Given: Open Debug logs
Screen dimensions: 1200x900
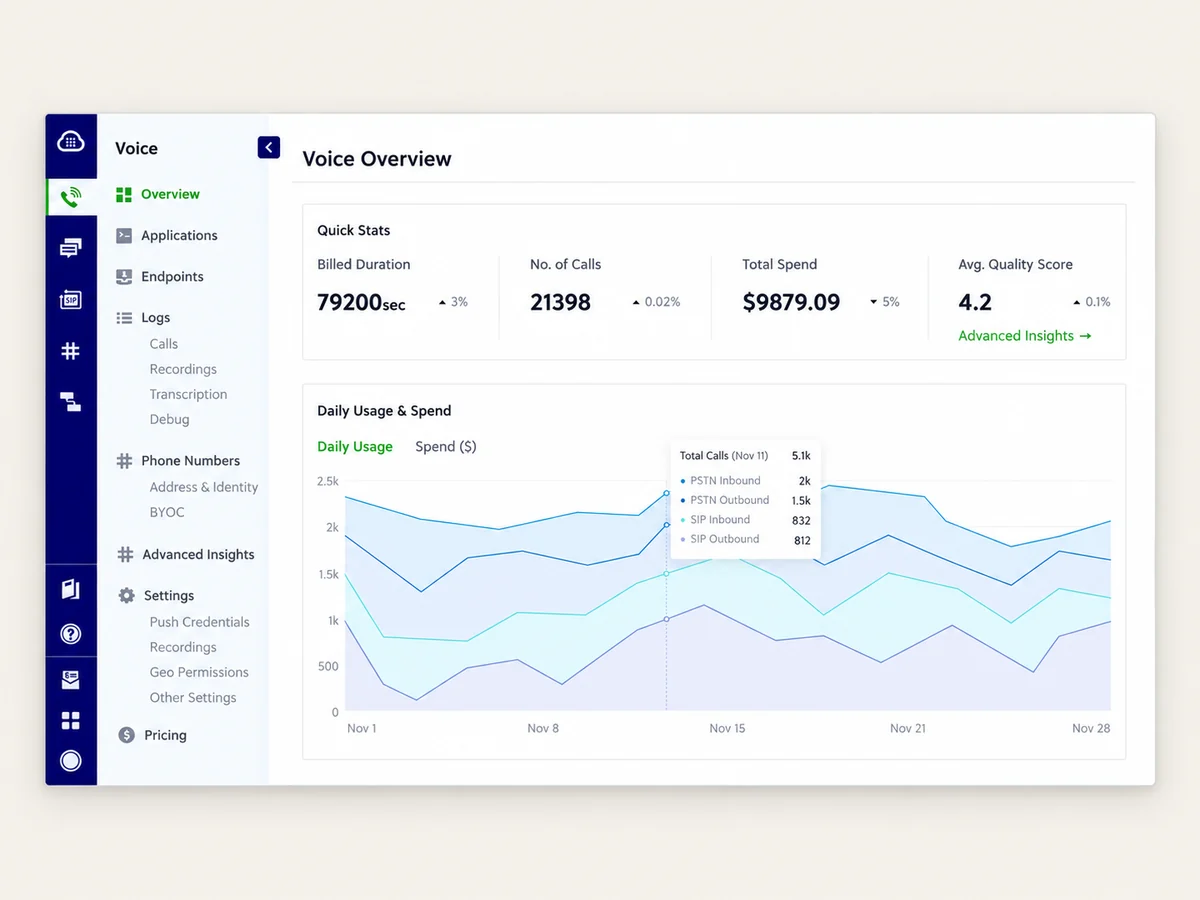Looking at the screenshot, I should [169, 419].
